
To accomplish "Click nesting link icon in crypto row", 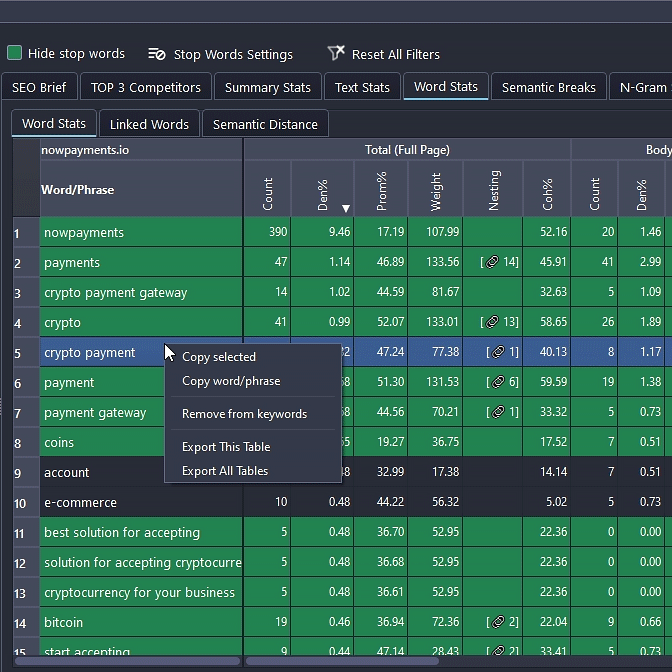I will coord(492,322).
